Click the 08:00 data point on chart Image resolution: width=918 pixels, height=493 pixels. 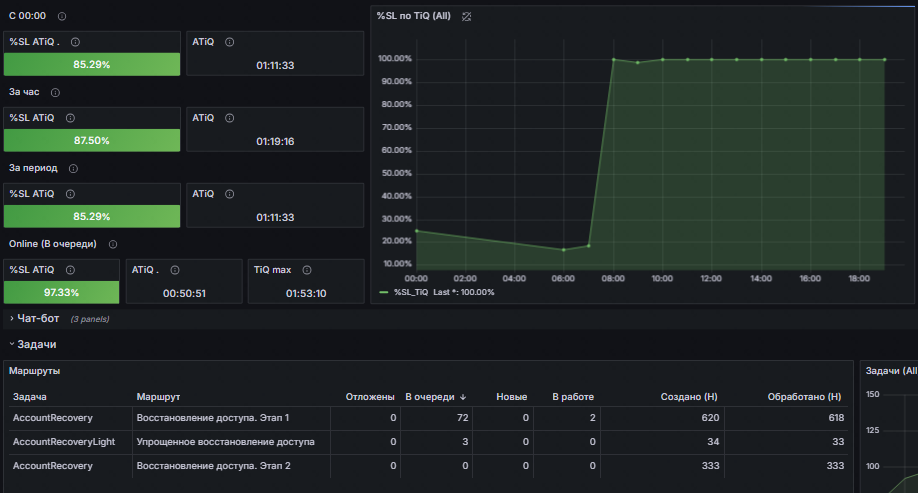click(x=614, y=59)
